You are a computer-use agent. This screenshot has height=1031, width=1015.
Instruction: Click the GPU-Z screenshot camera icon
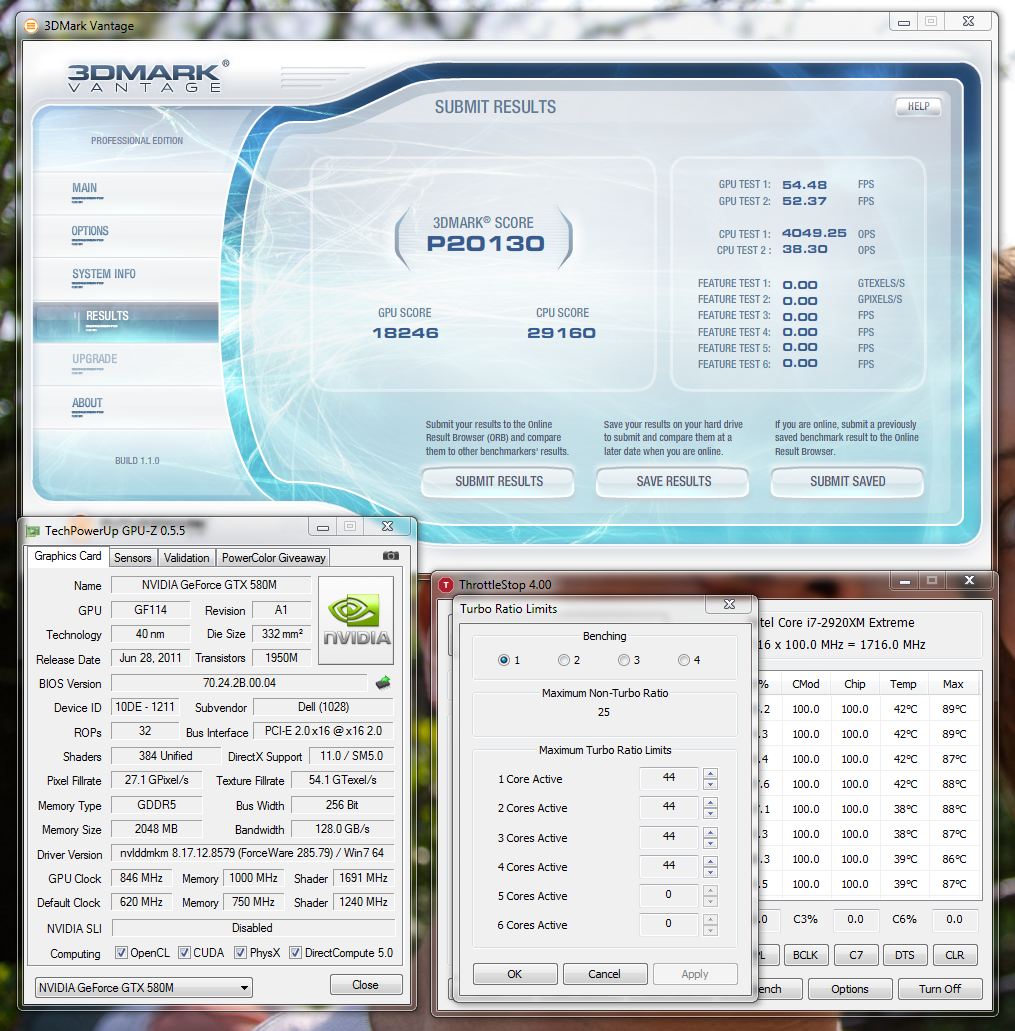390,556
